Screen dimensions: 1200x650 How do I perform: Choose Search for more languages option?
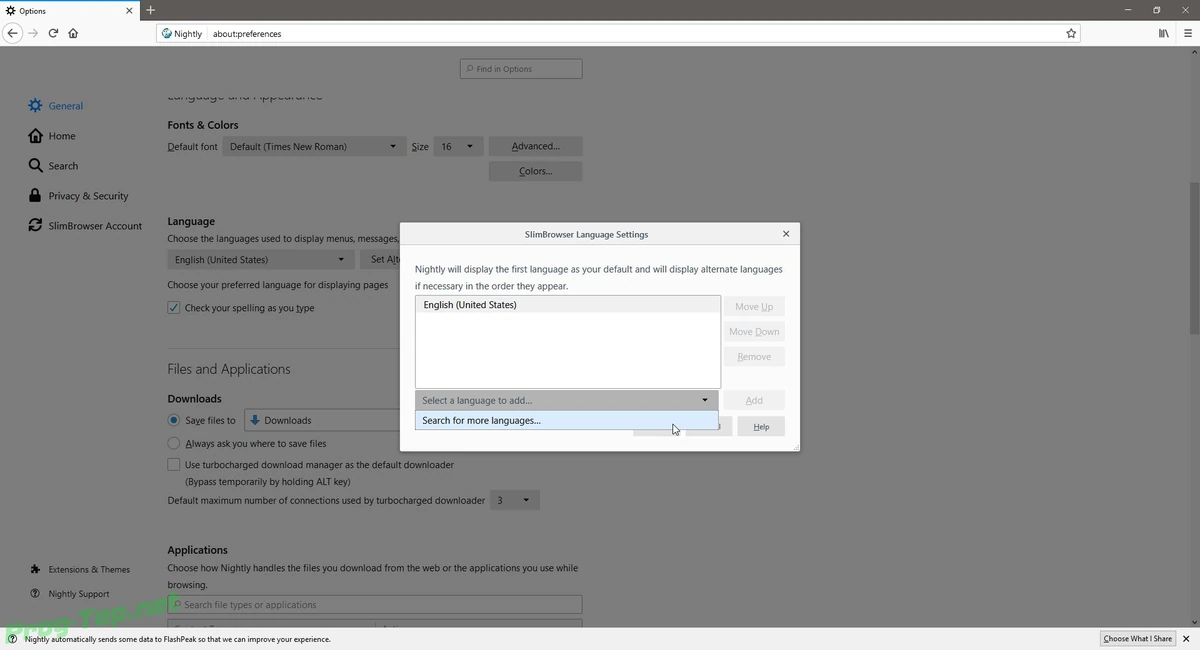pos(566,421)
